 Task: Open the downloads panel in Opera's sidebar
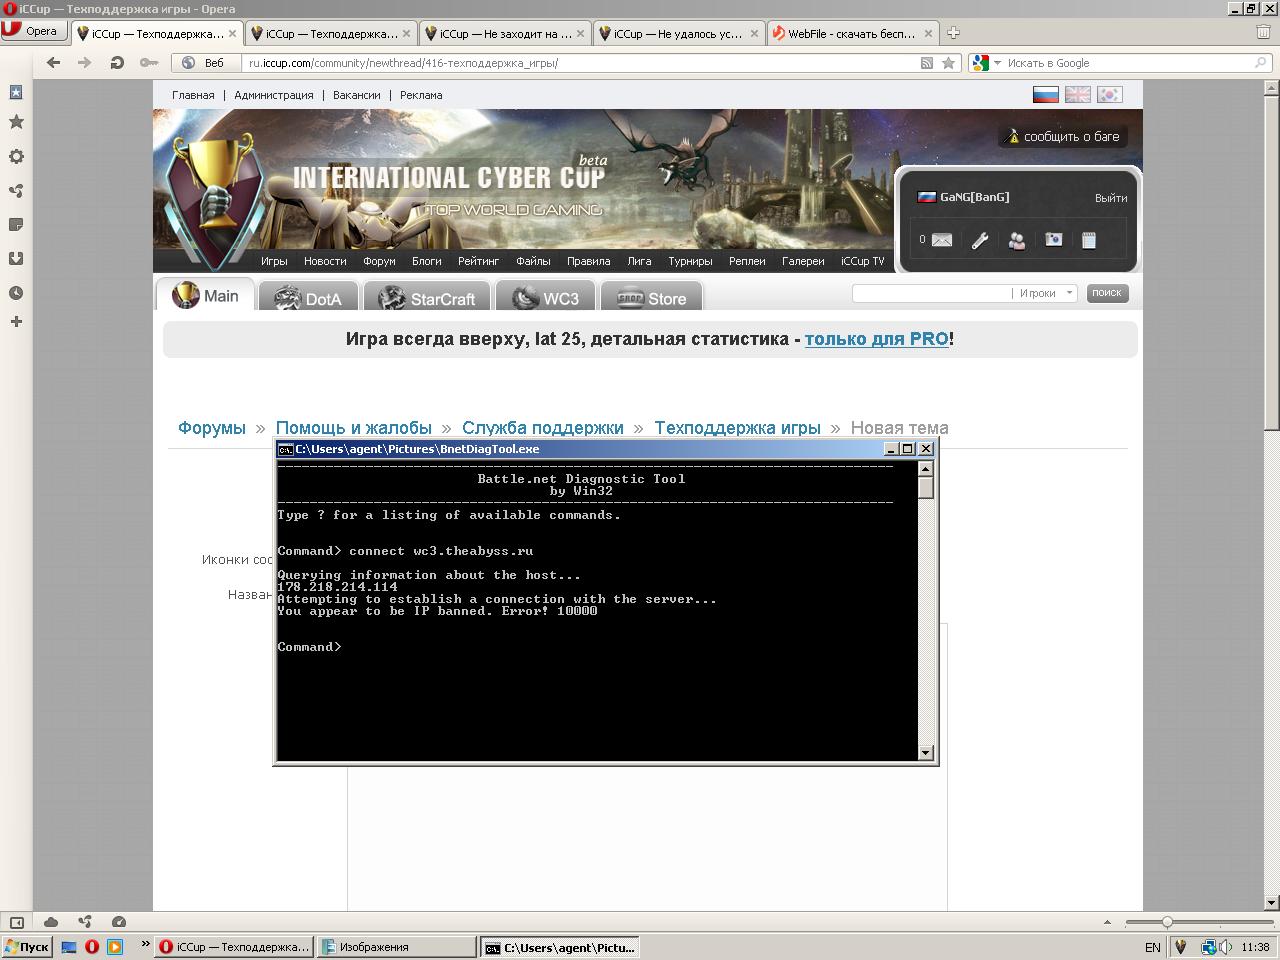pyautogui.click(x=16, y=258)
